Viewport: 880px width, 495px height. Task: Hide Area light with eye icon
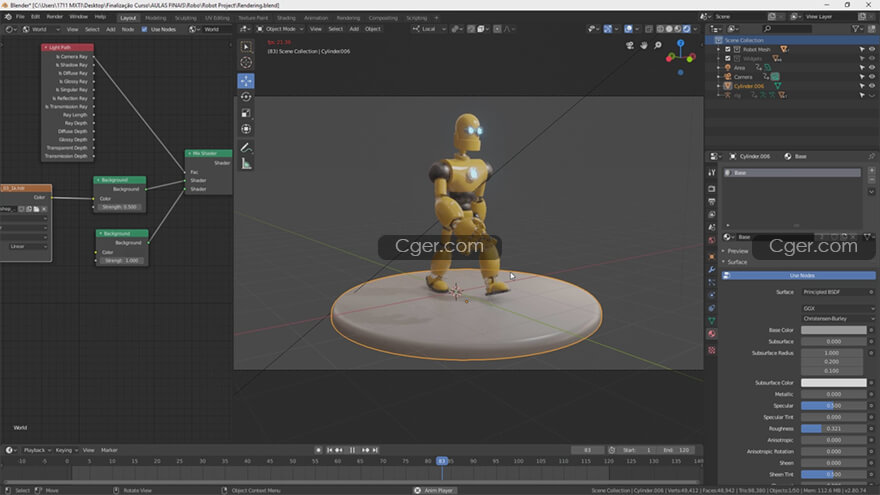pyautogui.click(x=872, y=67)
